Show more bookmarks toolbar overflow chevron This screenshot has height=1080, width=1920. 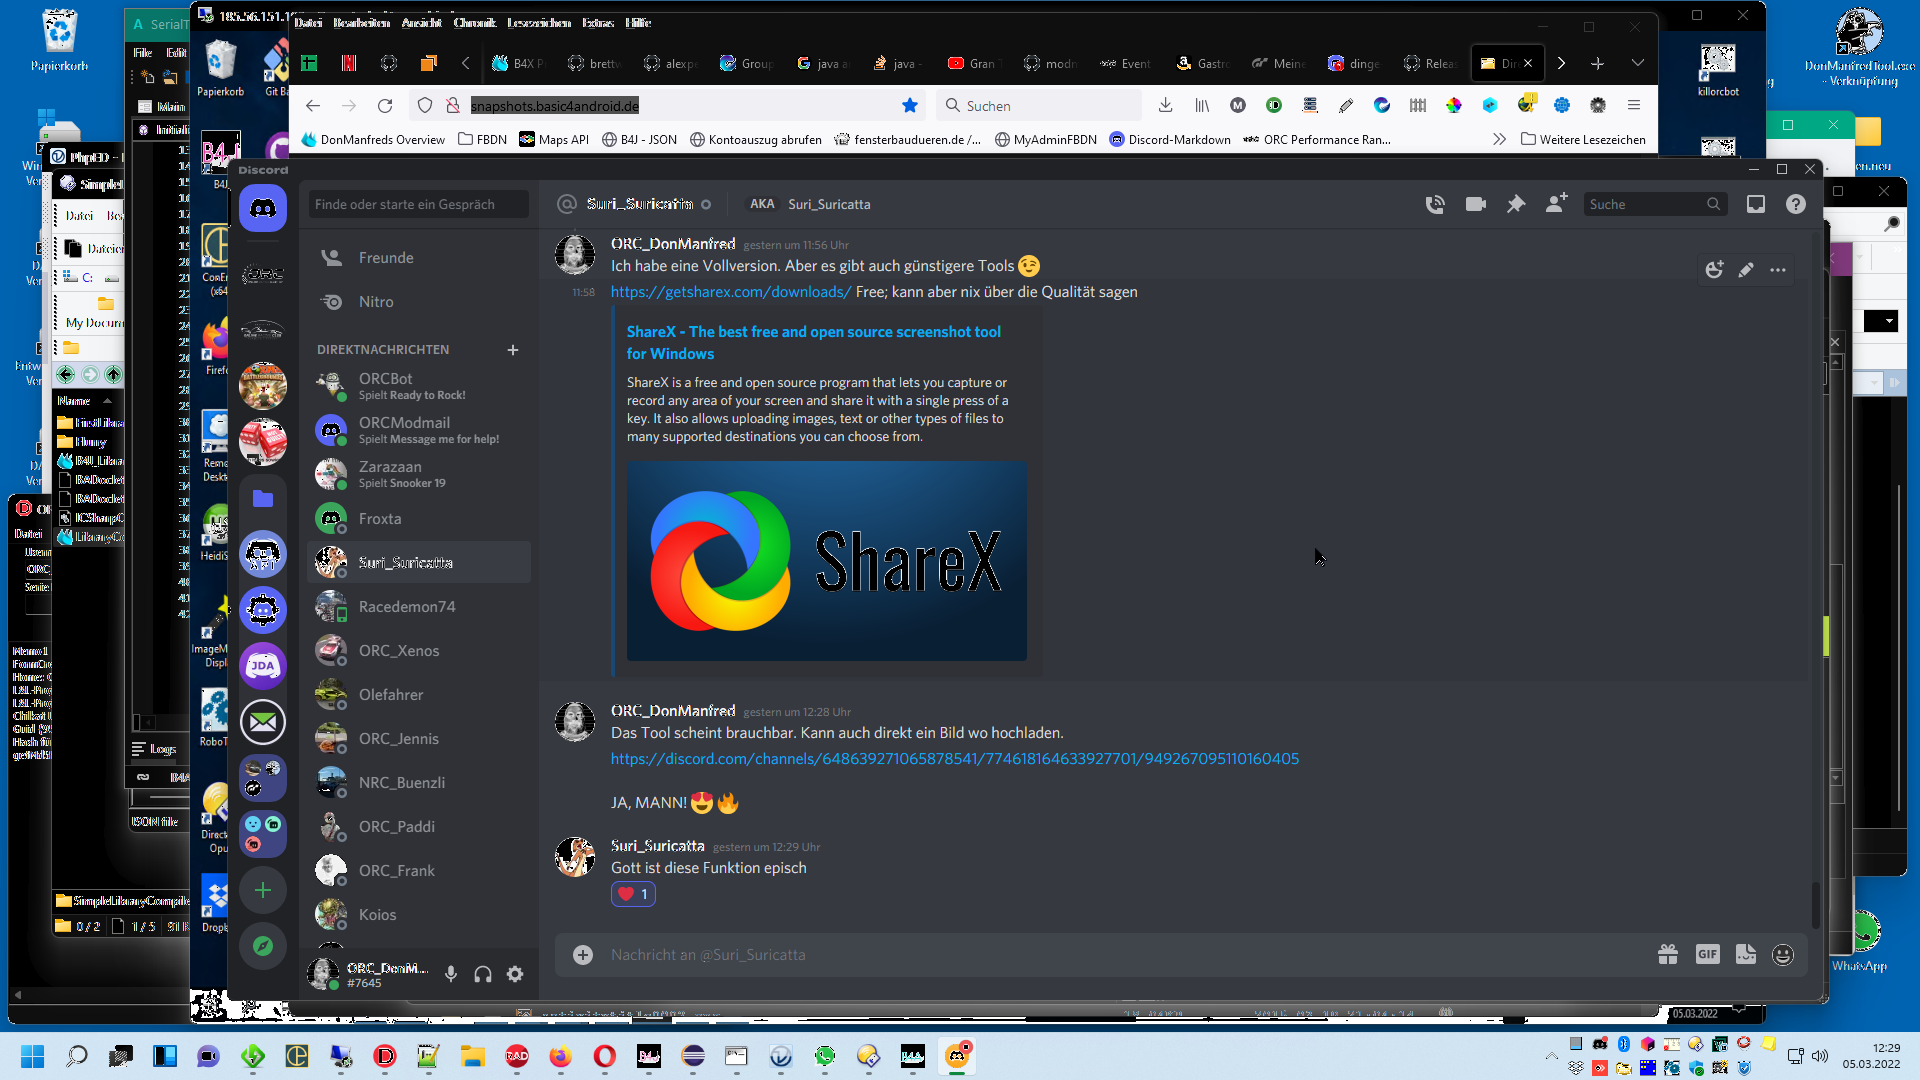click(1498, 139)
